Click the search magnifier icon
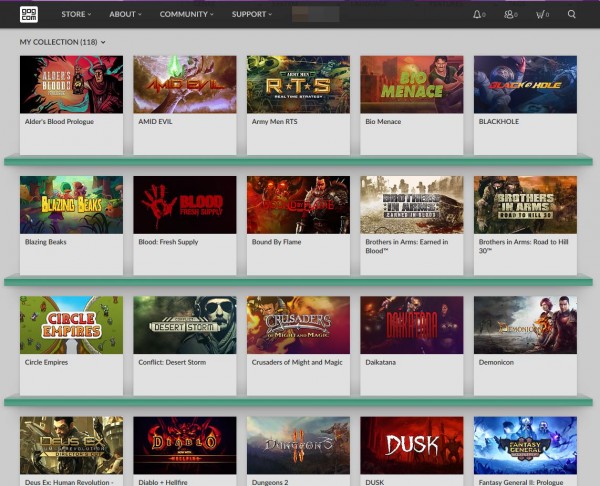Image resolution: width=600 pixels, height=486 pixels. coord(572,15)
